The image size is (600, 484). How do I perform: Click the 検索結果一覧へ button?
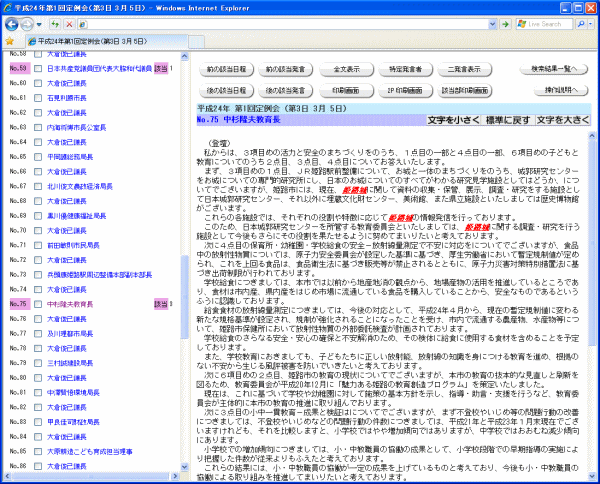554,69
